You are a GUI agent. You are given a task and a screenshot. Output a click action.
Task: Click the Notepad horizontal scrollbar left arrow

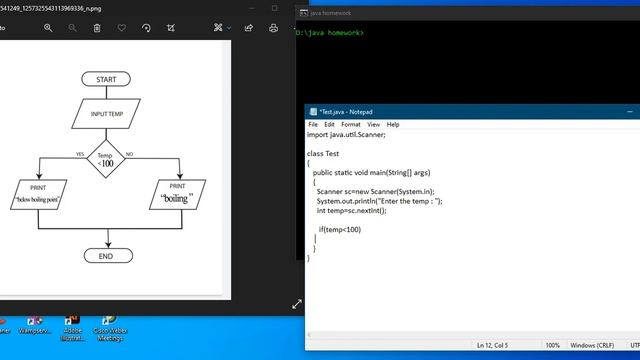(x=309, y=335)
